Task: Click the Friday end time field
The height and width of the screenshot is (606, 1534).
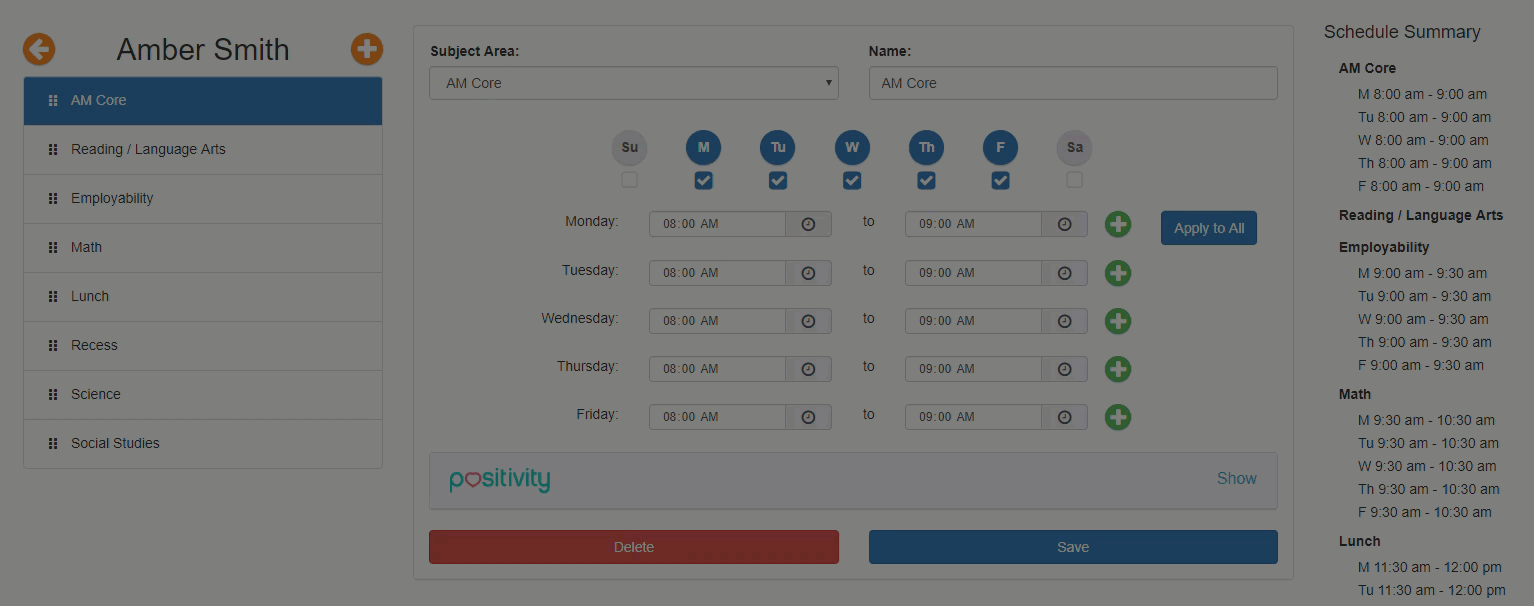Action: 974,417
